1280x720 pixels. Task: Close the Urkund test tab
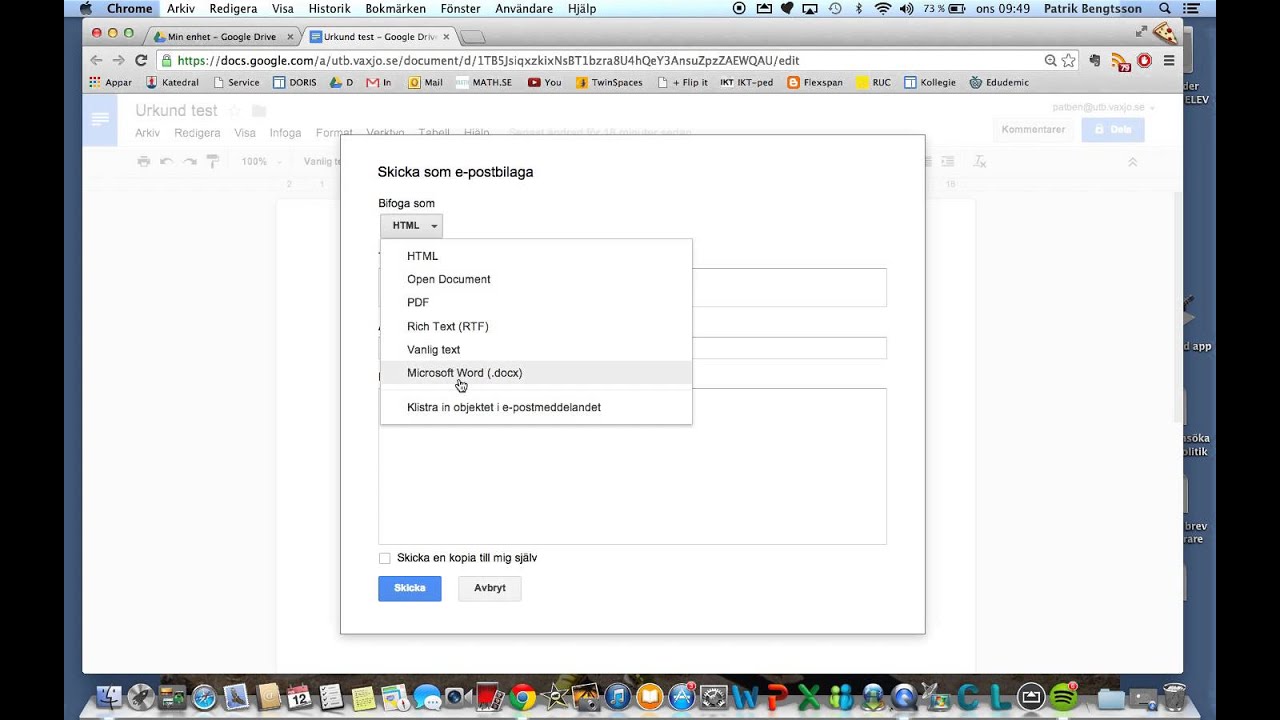click(447, 37)
